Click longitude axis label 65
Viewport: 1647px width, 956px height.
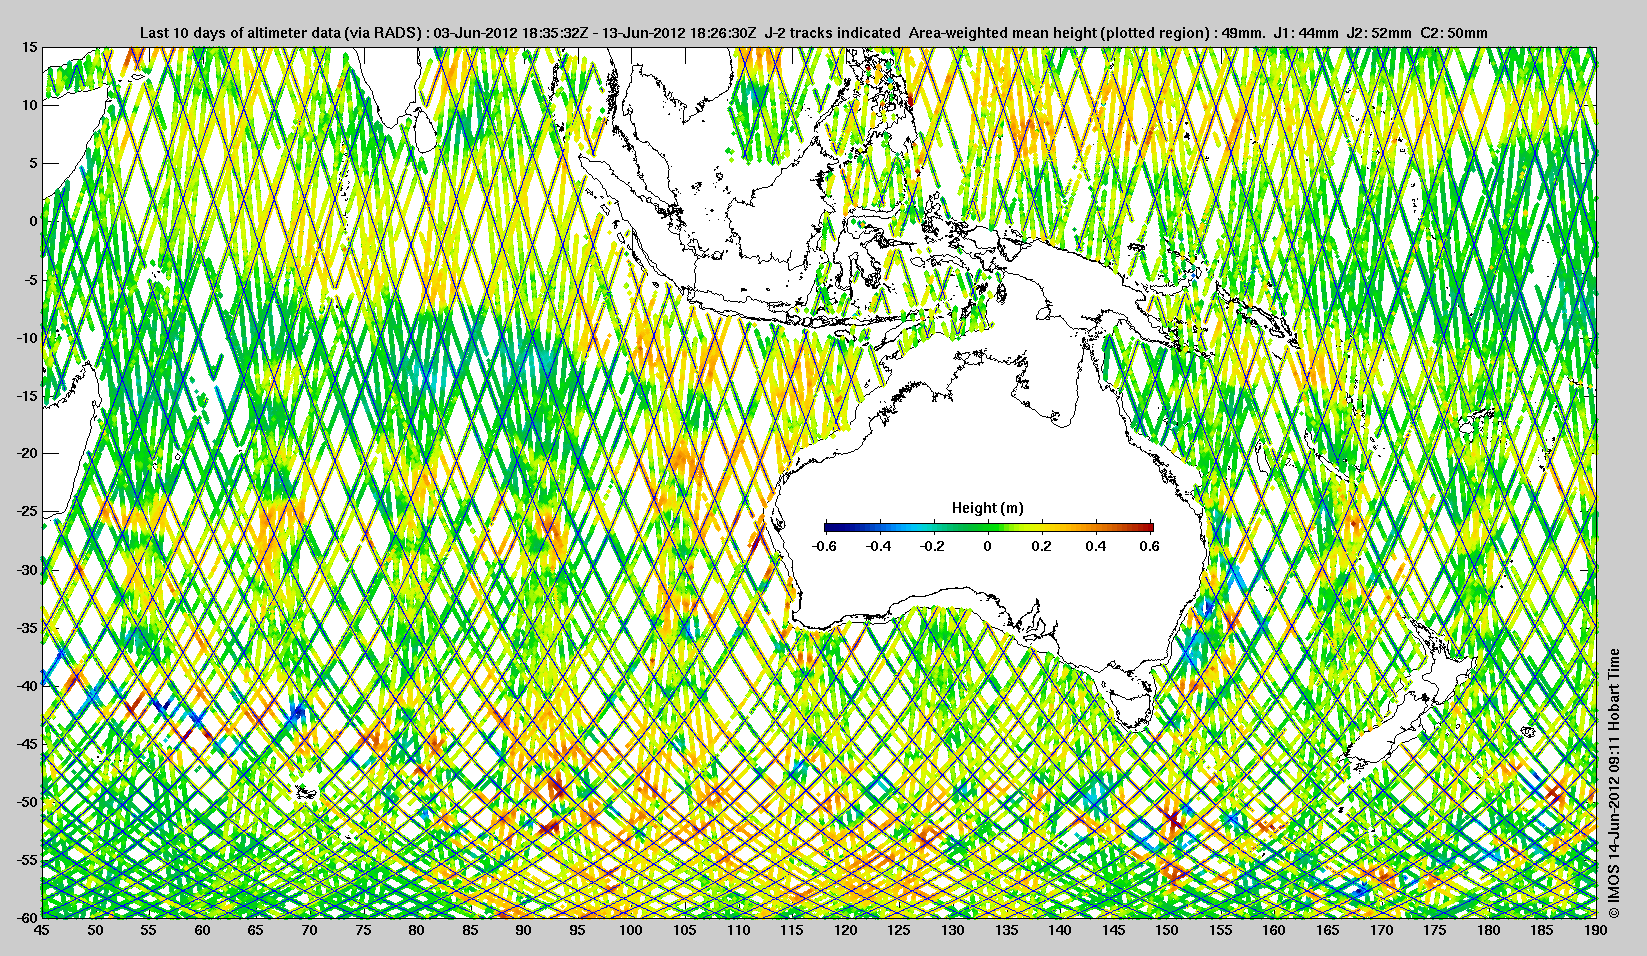(x=255, y=930)
